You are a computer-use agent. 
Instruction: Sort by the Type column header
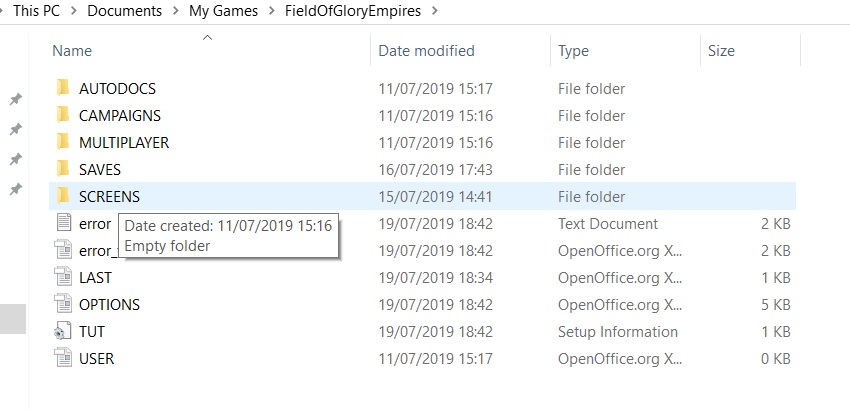click(574, 50)
